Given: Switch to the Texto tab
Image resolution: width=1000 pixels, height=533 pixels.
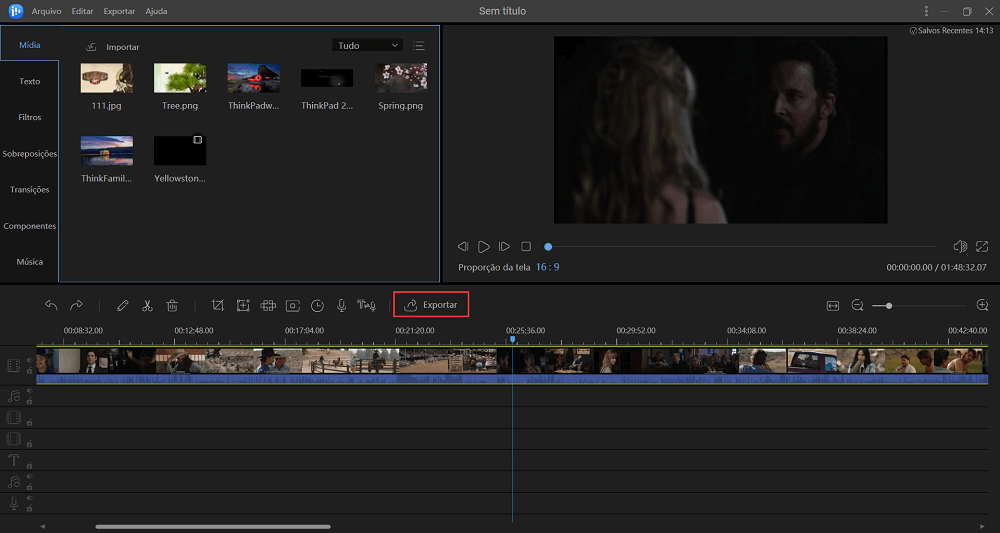Looking at the screenshot, I should pos(29,81).
